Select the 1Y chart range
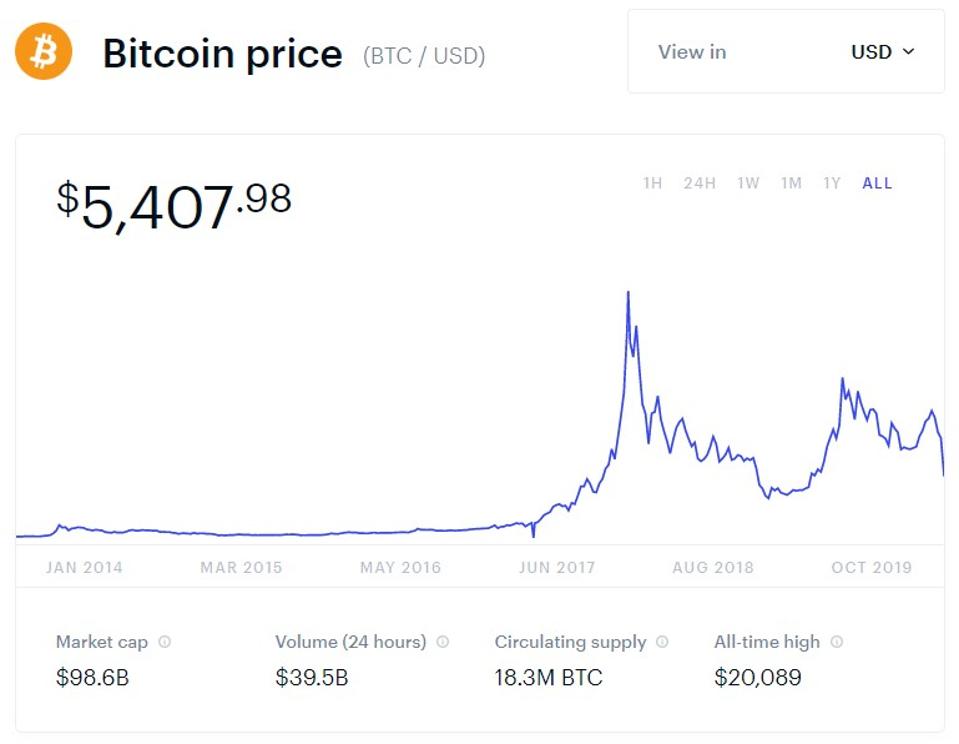This screenshot has width=959, height=744. tap(831, 183)
